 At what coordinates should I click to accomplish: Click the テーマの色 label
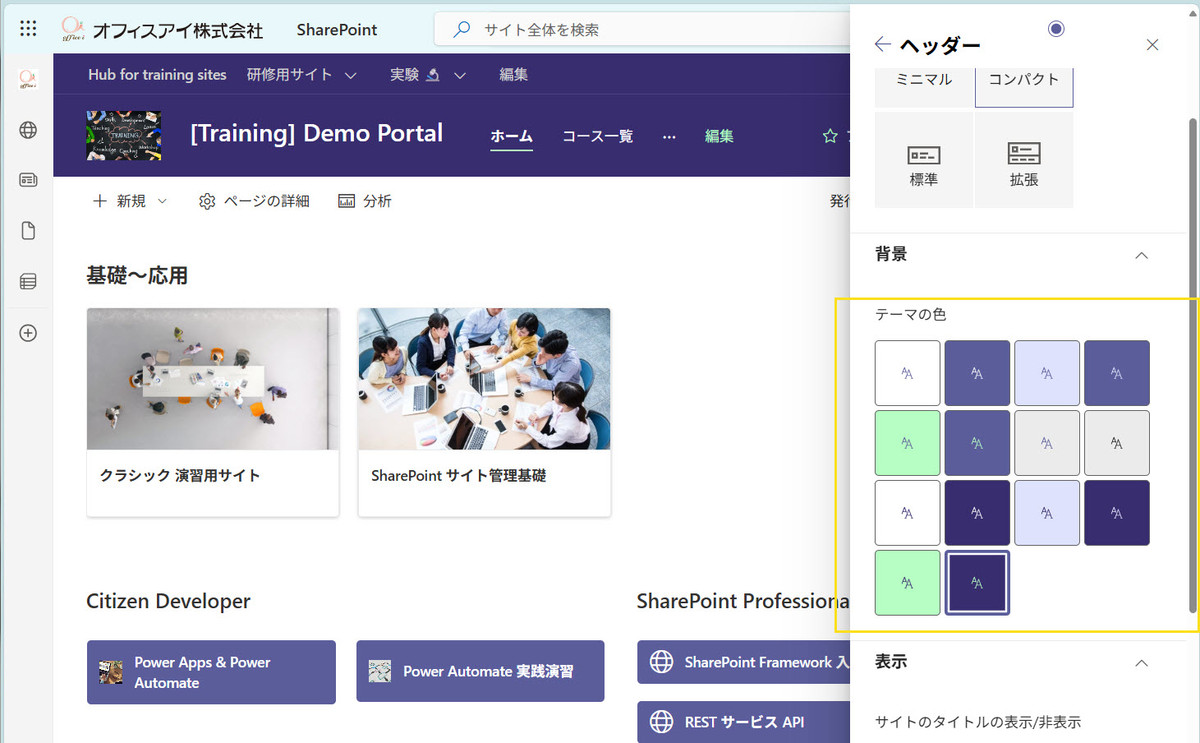[x=910, y=314]
